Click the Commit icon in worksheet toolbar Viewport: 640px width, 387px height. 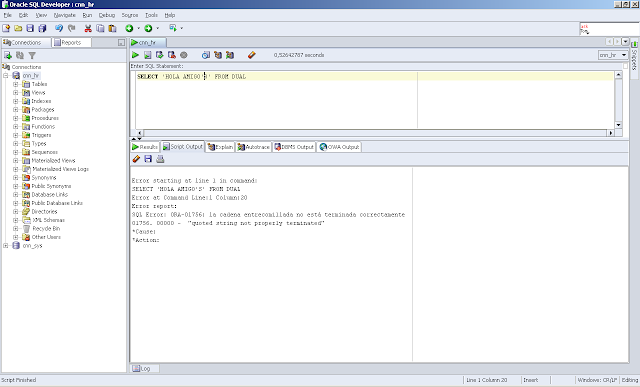160,55
